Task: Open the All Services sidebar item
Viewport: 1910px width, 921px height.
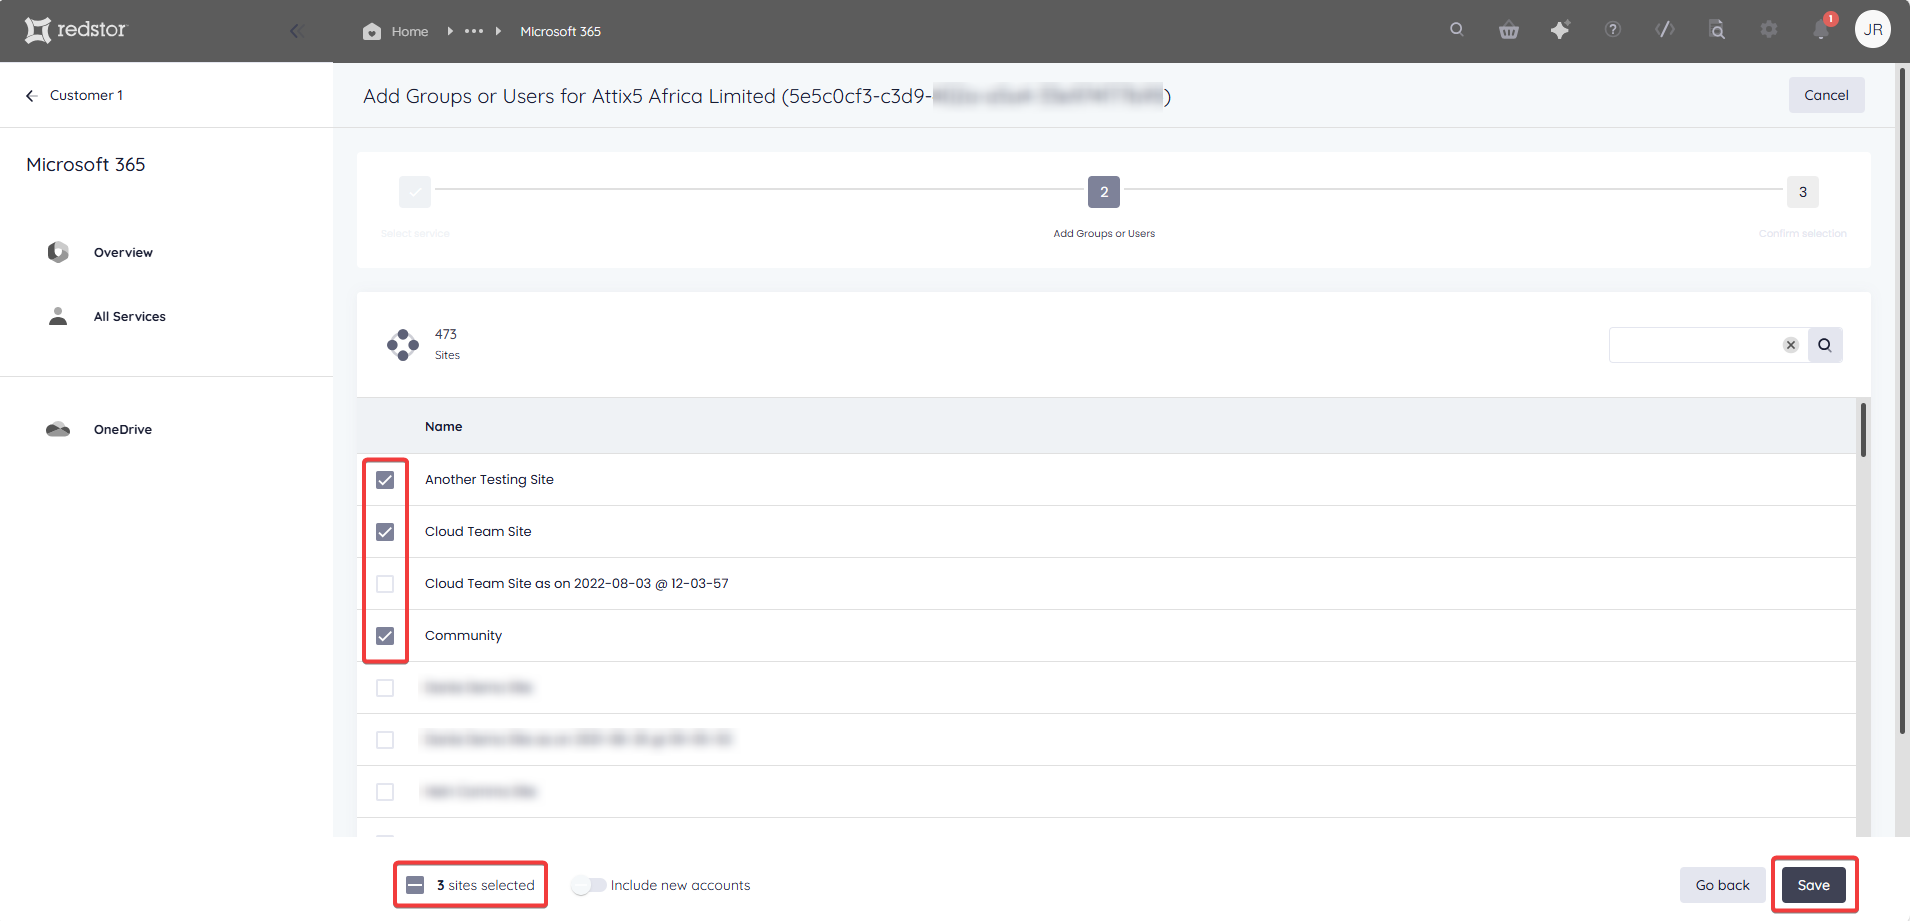Action: click(130, 316)
